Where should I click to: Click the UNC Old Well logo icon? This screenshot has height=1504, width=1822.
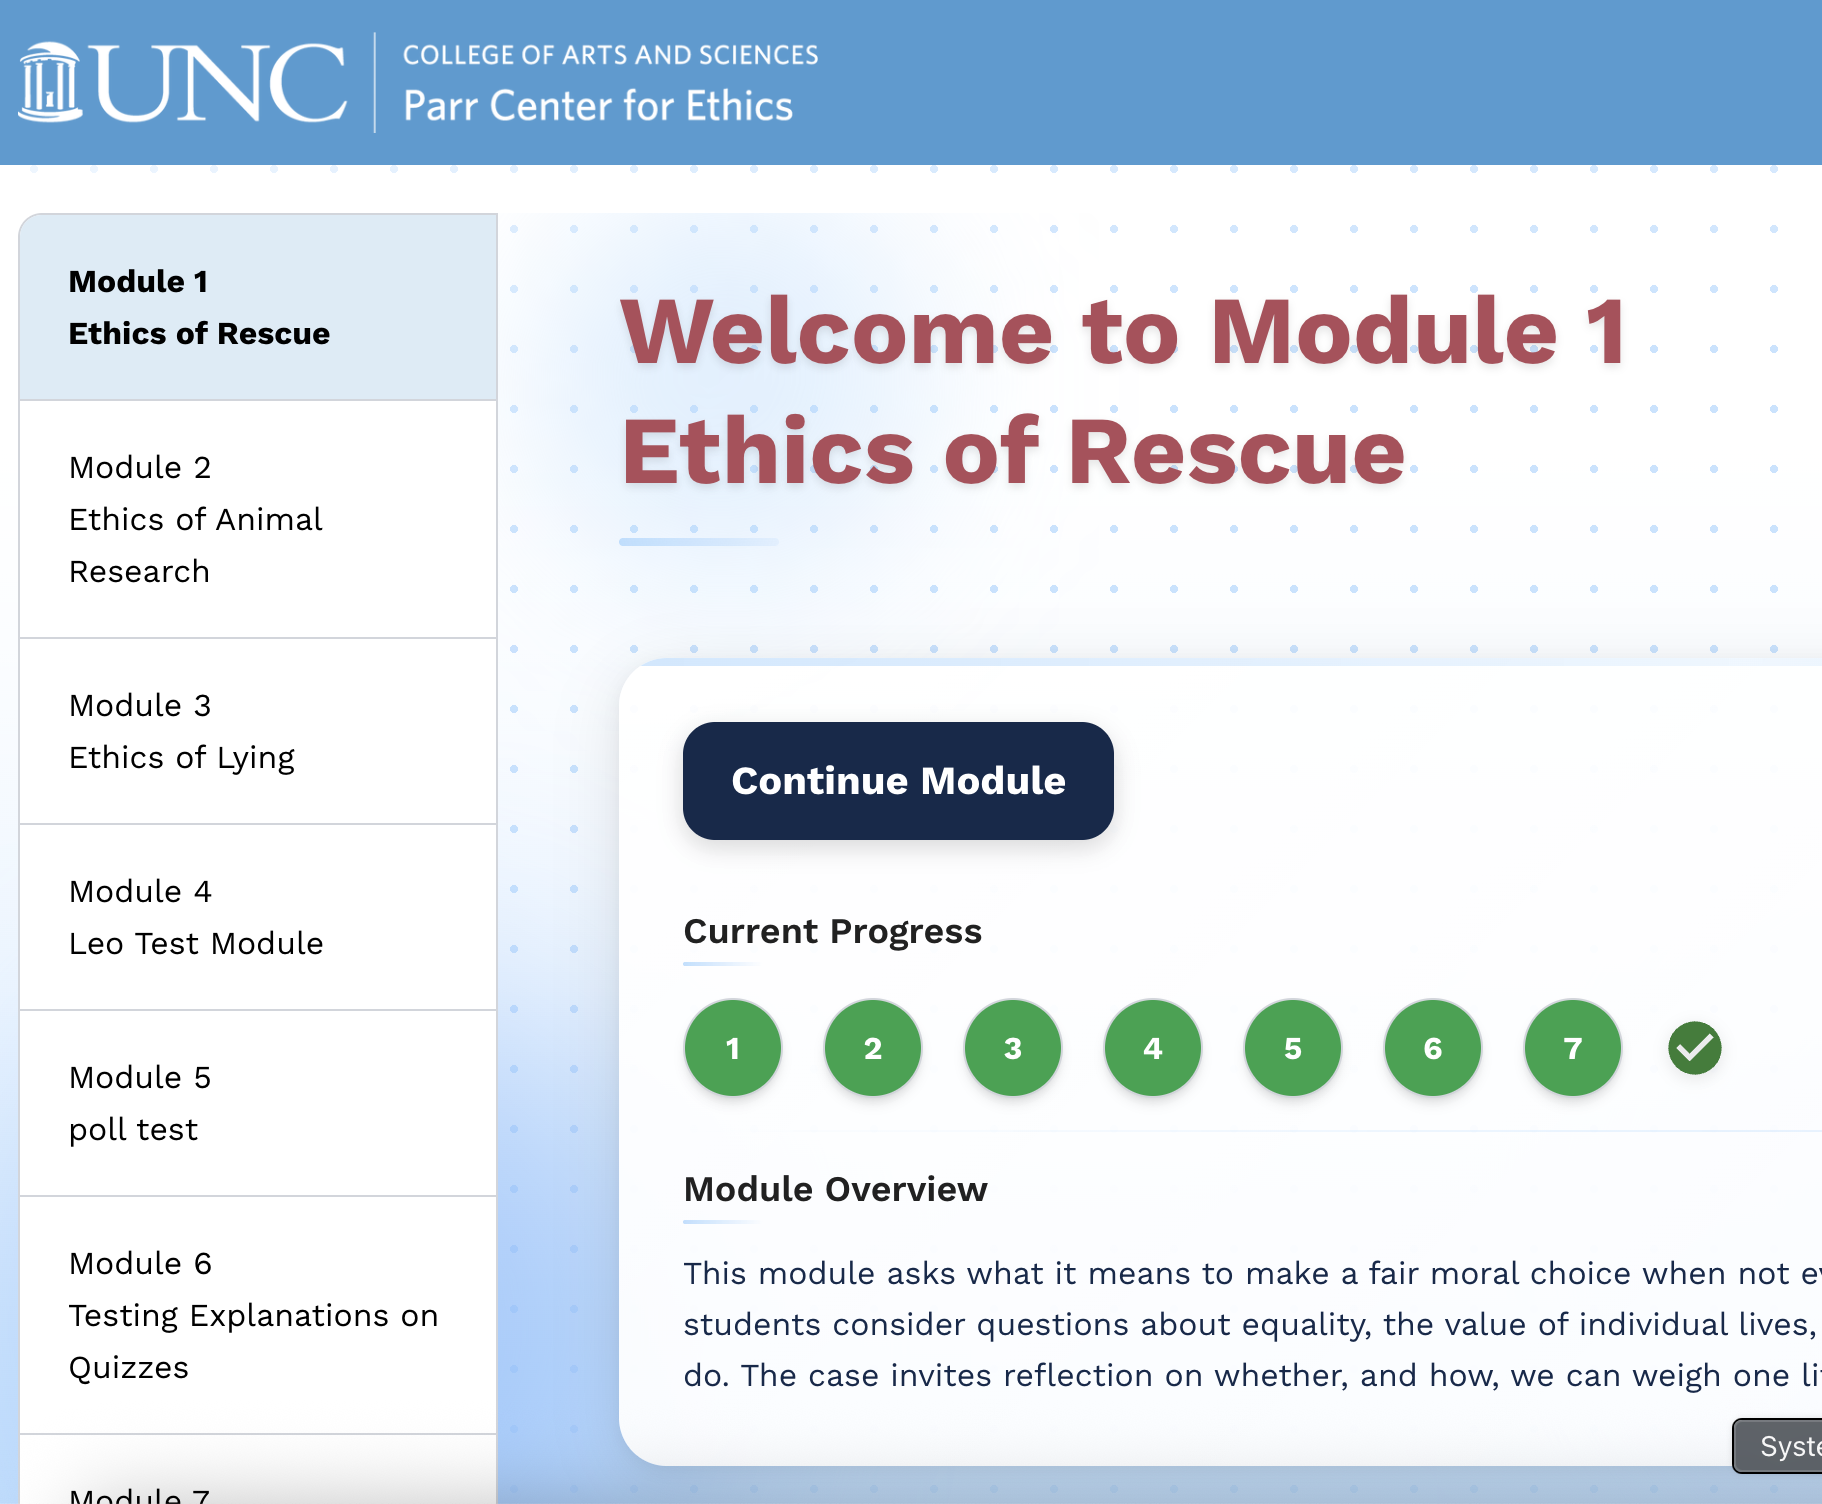(50, 82)
